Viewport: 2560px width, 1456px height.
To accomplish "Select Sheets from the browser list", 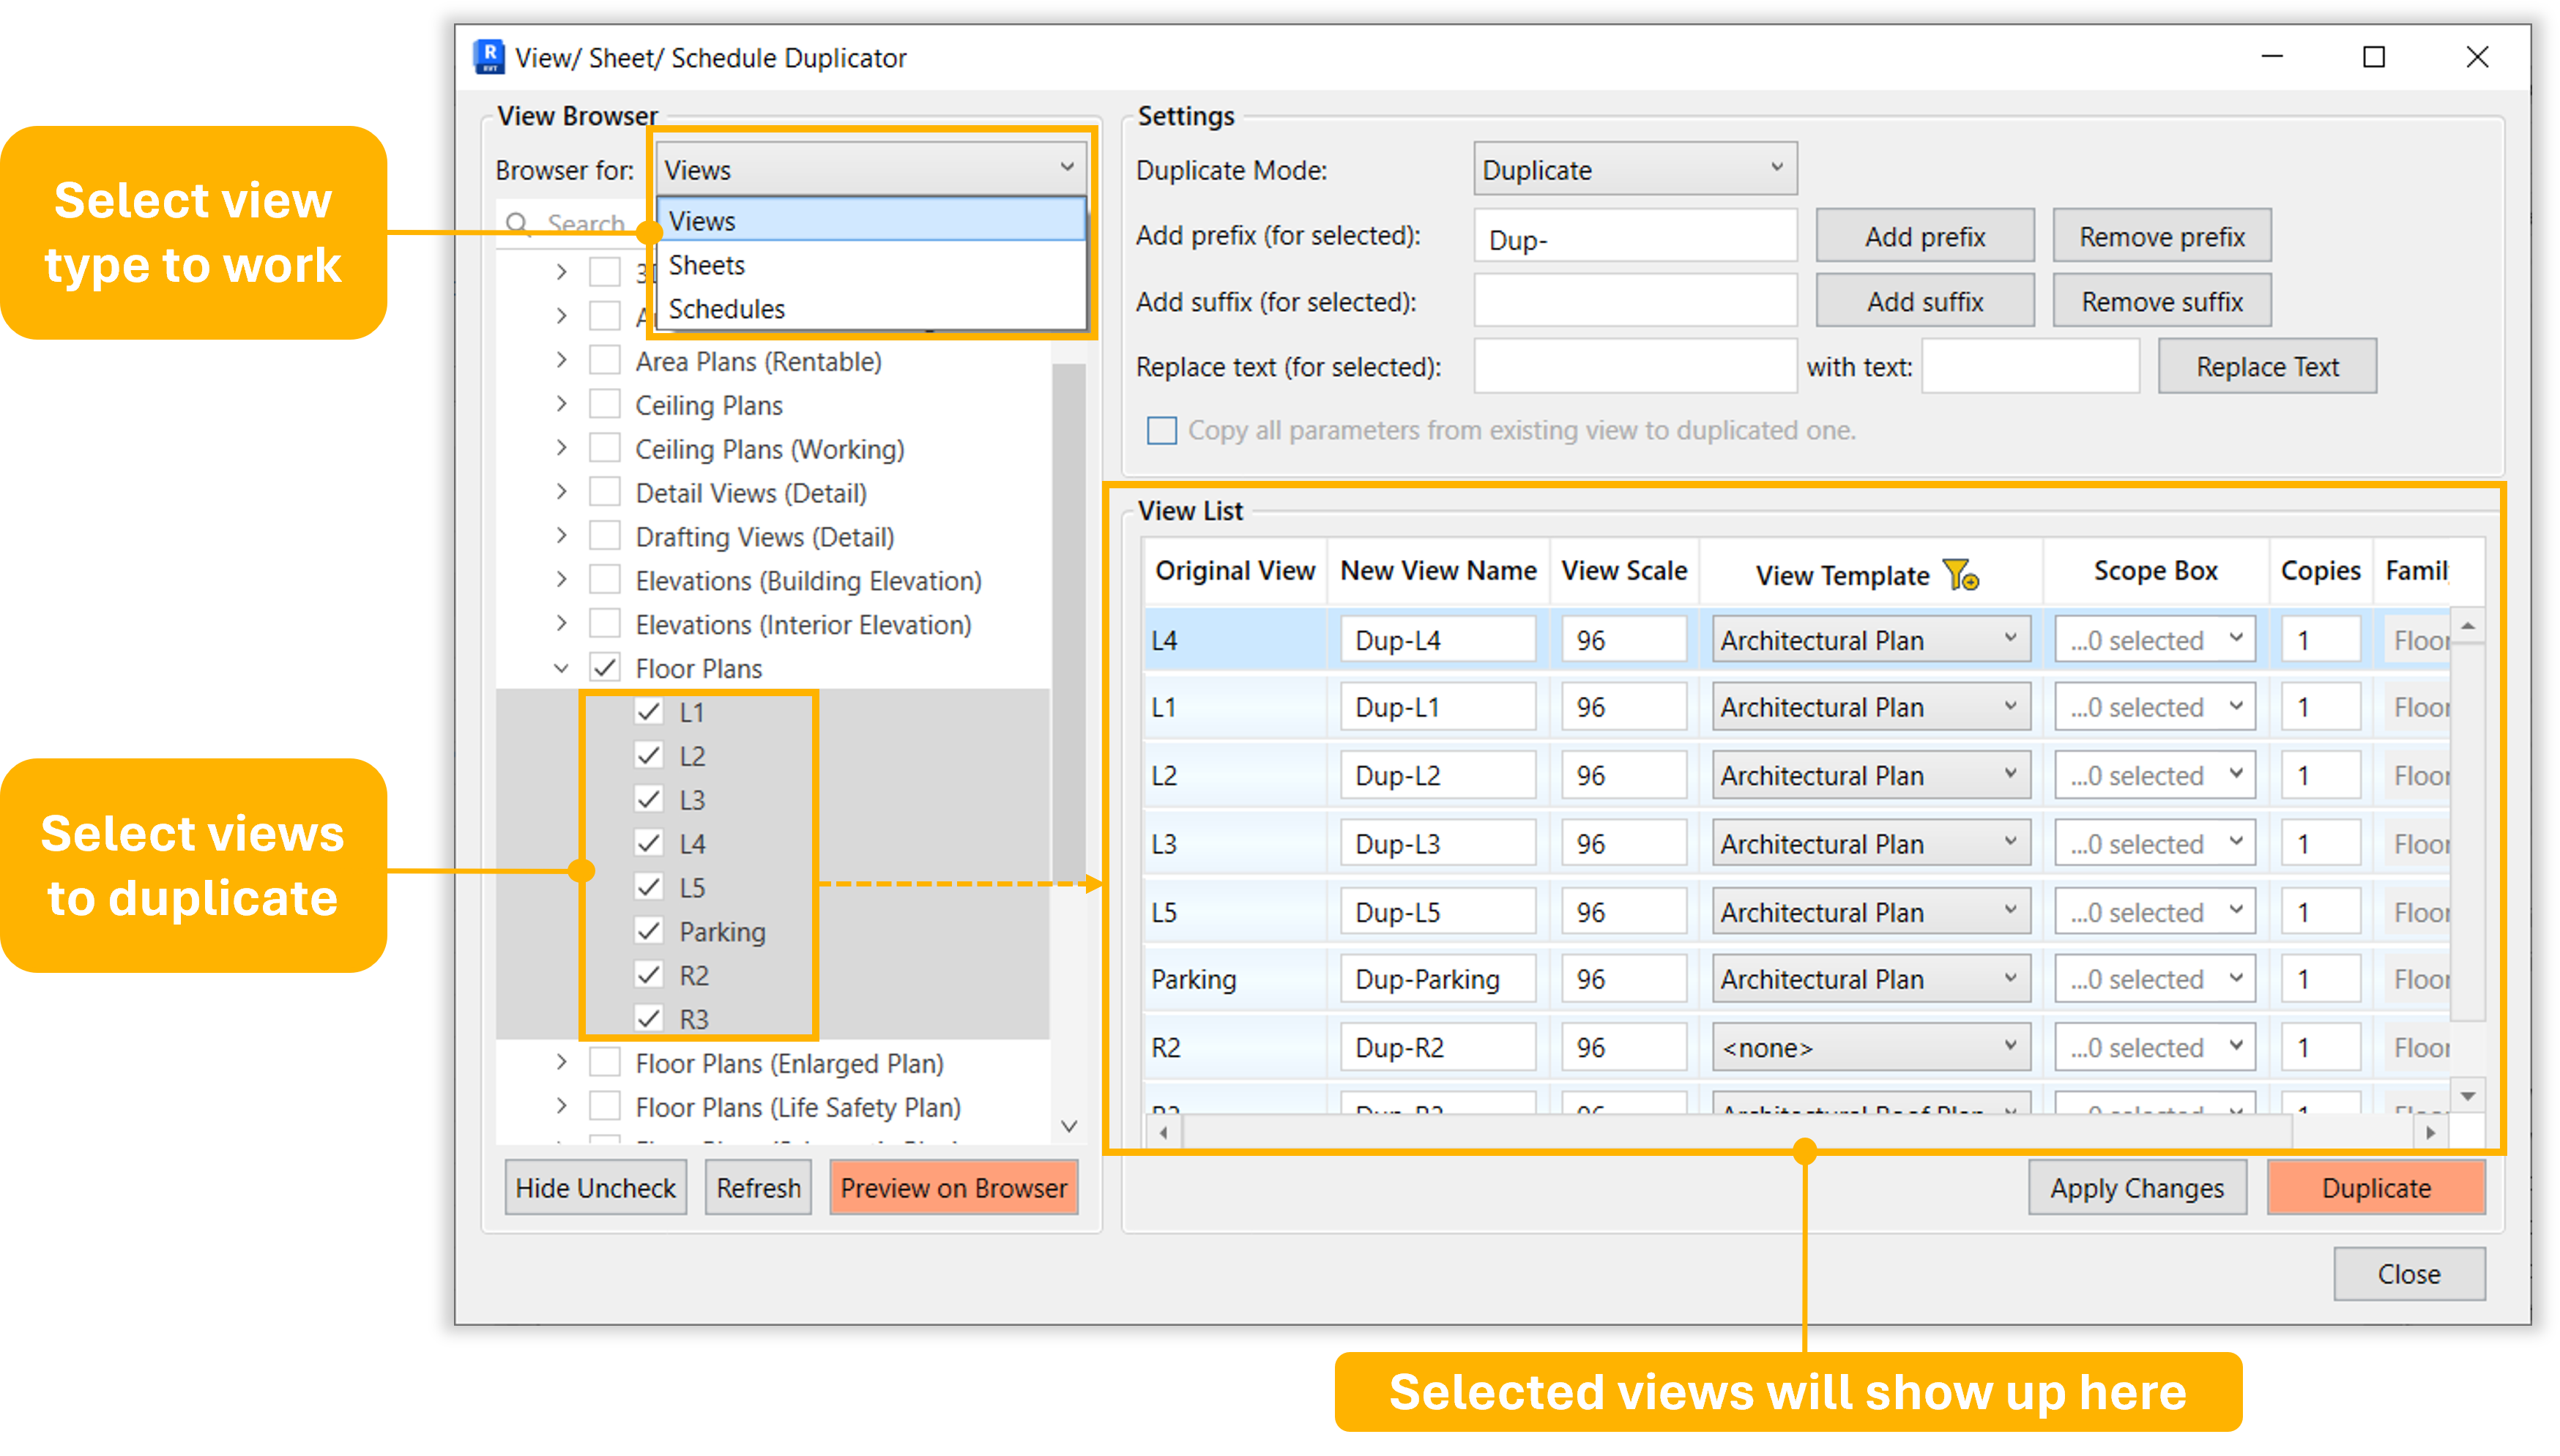I will [x=707, y=265].
